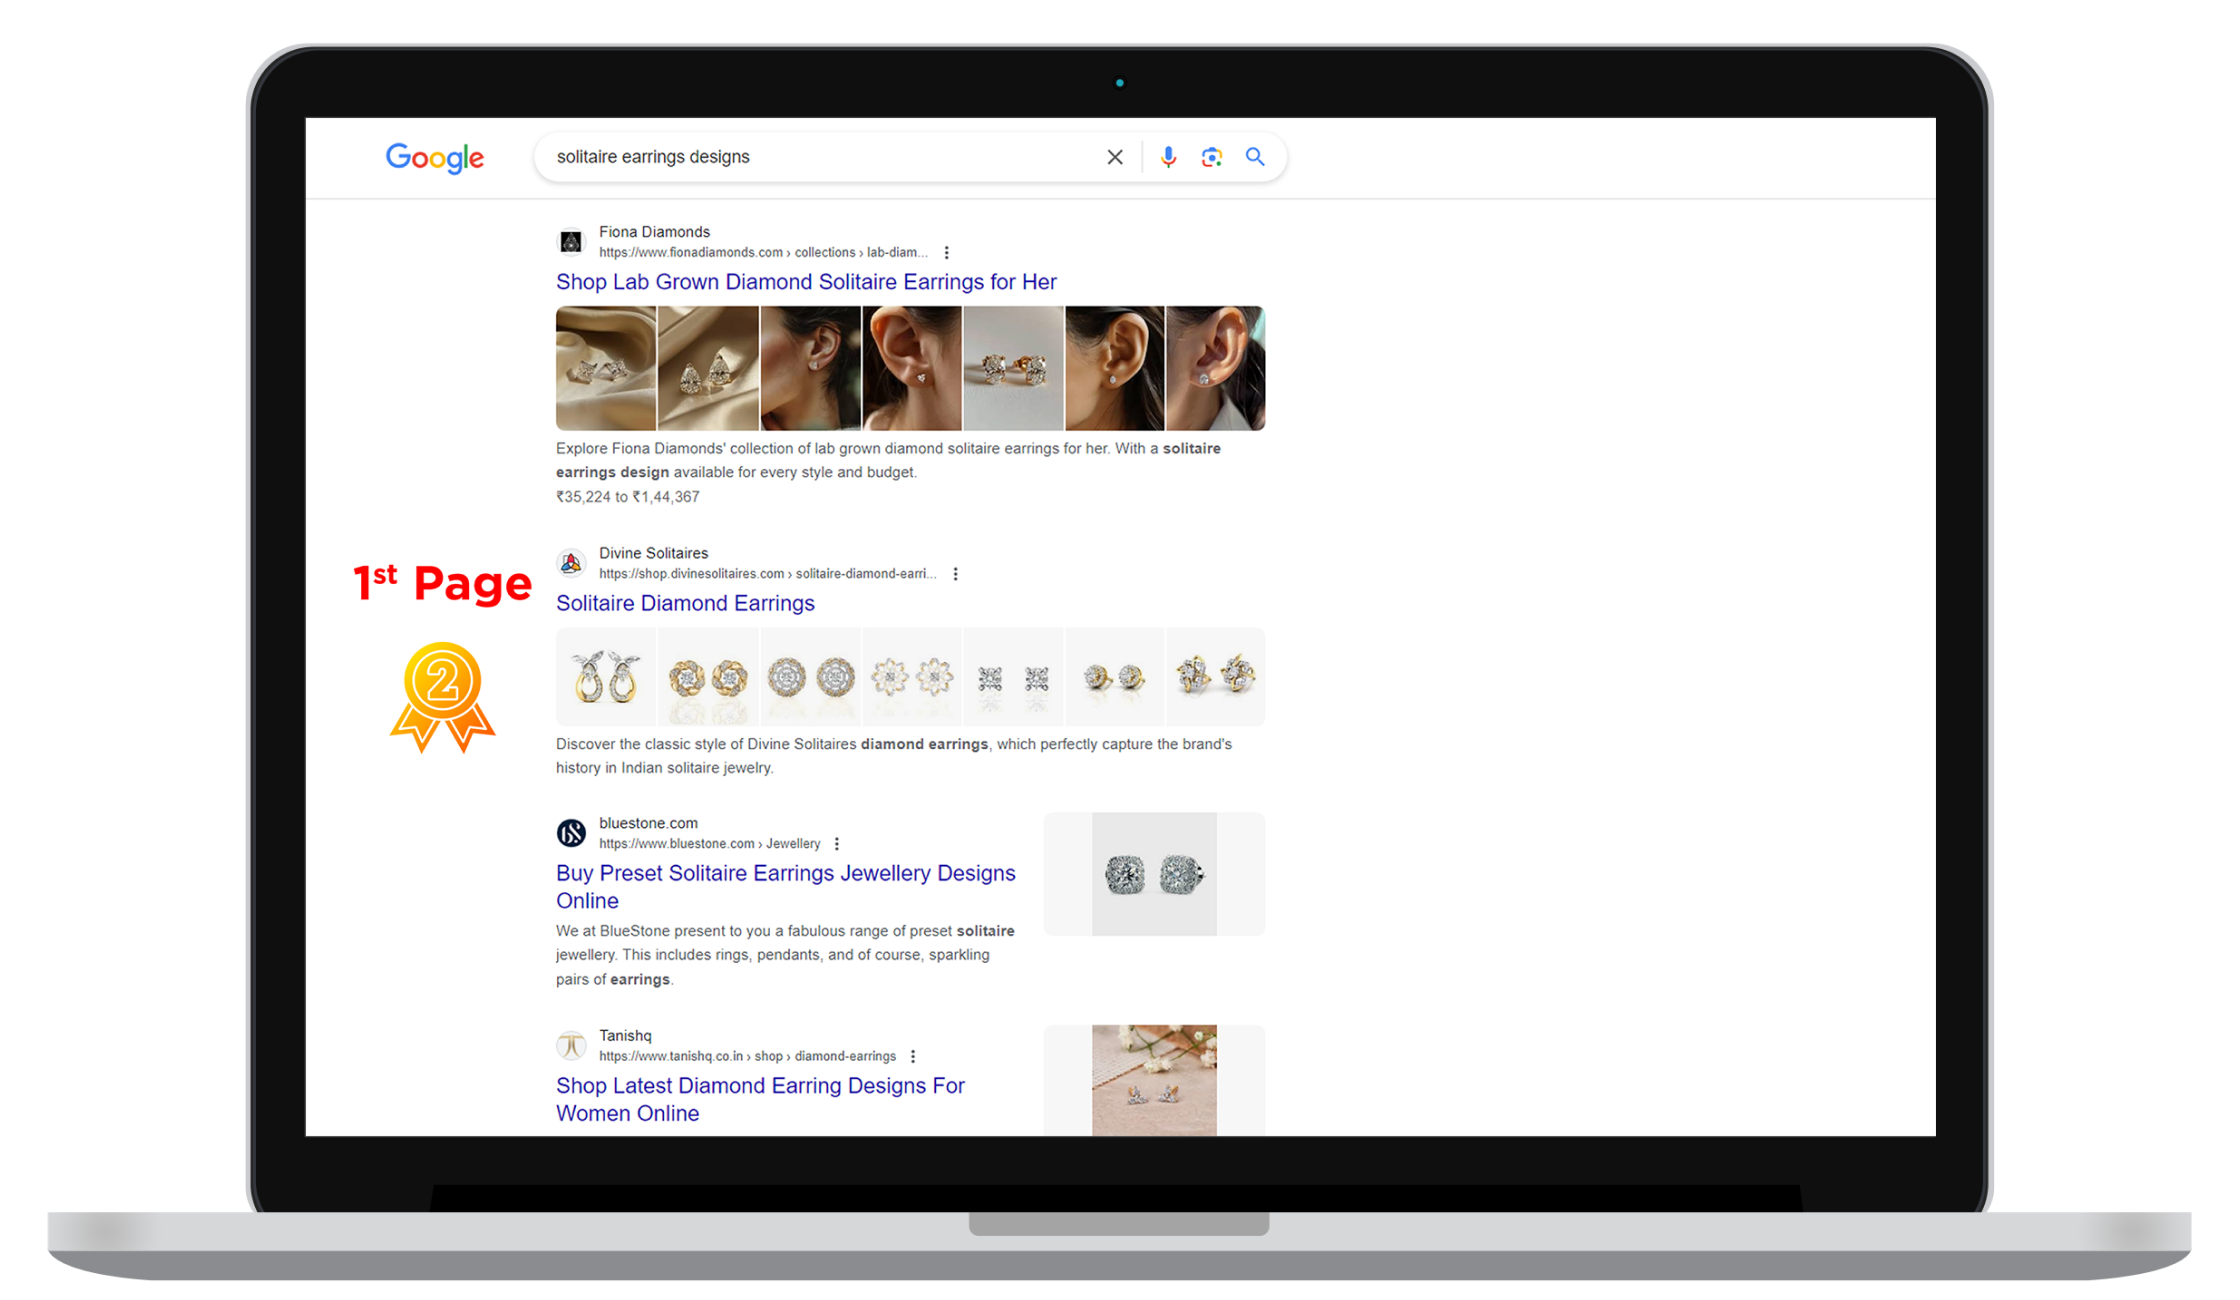Open more options for bluestone.com result
This screenshot has height=1300, width=2240.
tap(837, 844)
